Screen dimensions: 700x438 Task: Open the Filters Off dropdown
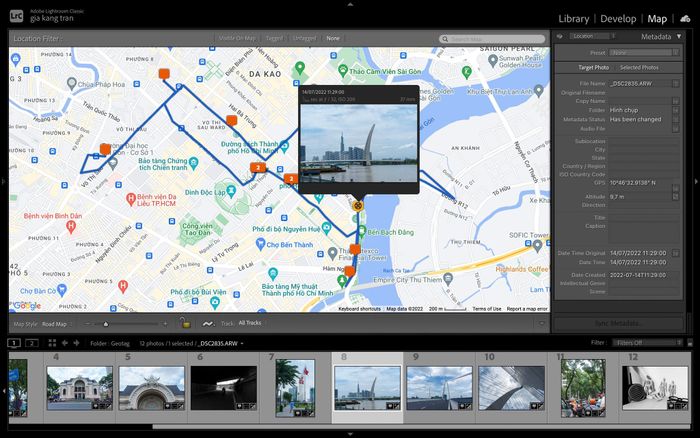tap(647, 342)
